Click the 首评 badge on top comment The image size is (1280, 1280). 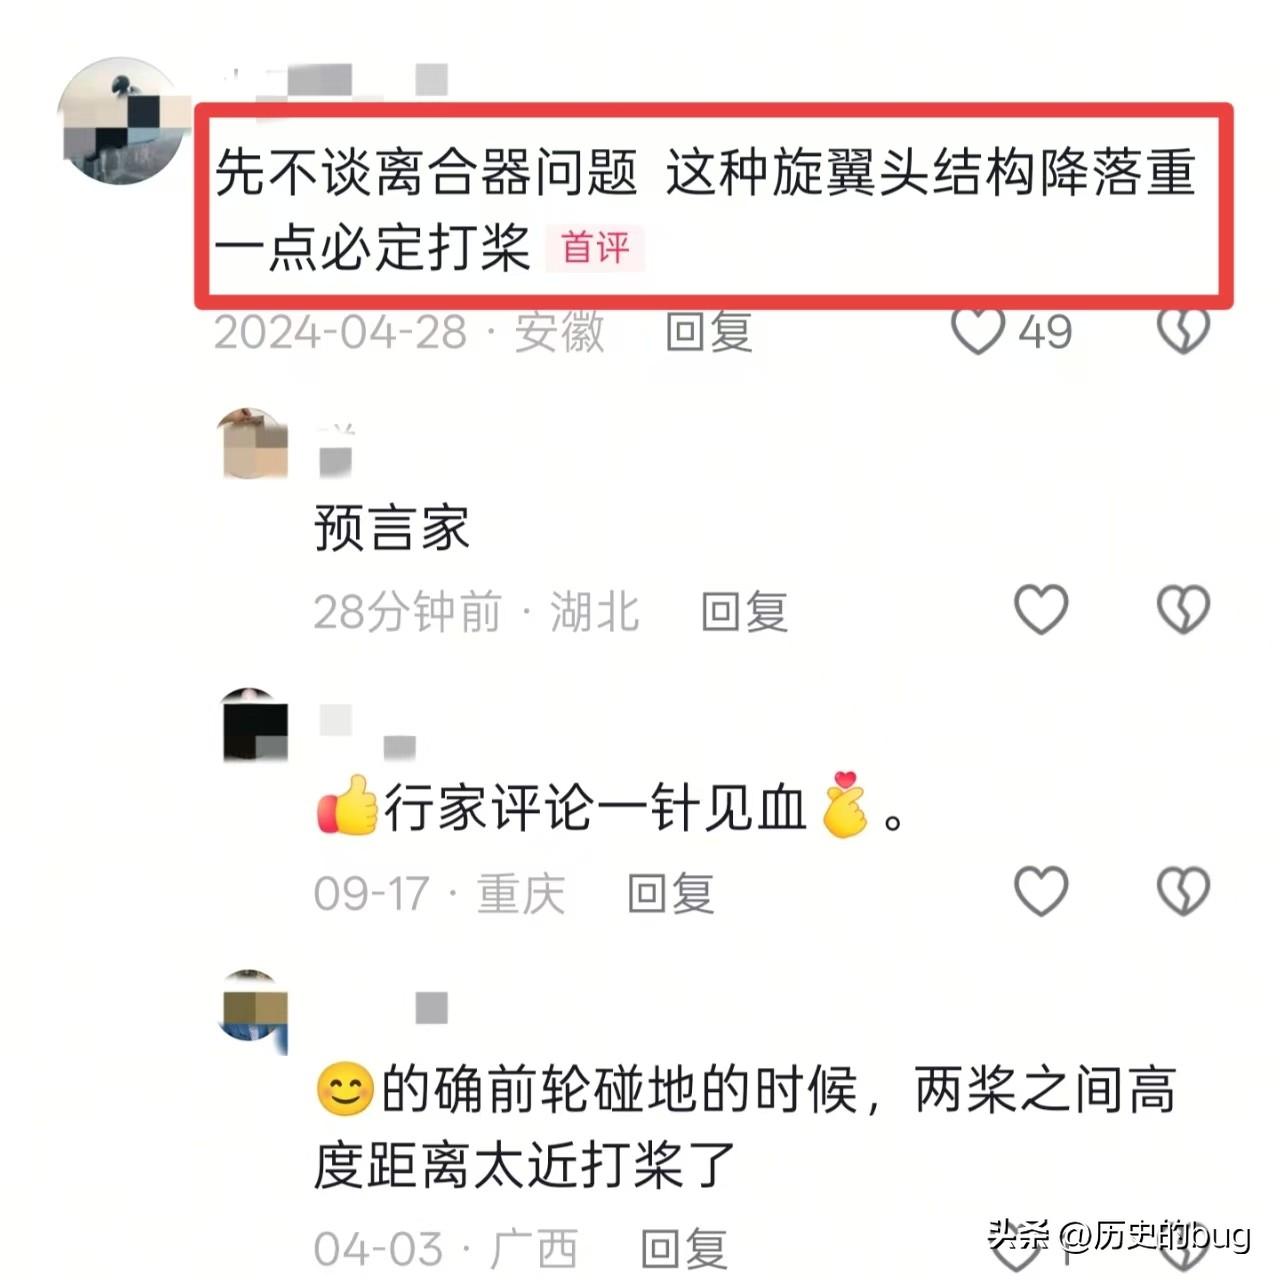[x=595, y=248]
